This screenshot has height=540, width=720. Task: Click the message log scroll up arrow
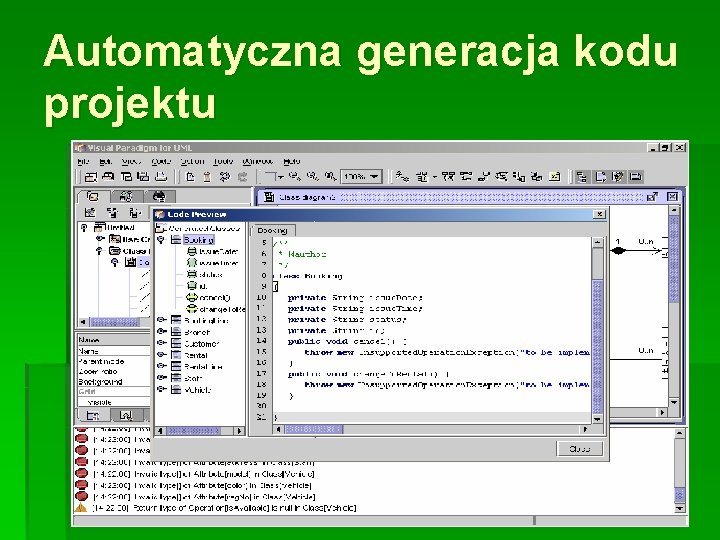[x=680, y=433]
